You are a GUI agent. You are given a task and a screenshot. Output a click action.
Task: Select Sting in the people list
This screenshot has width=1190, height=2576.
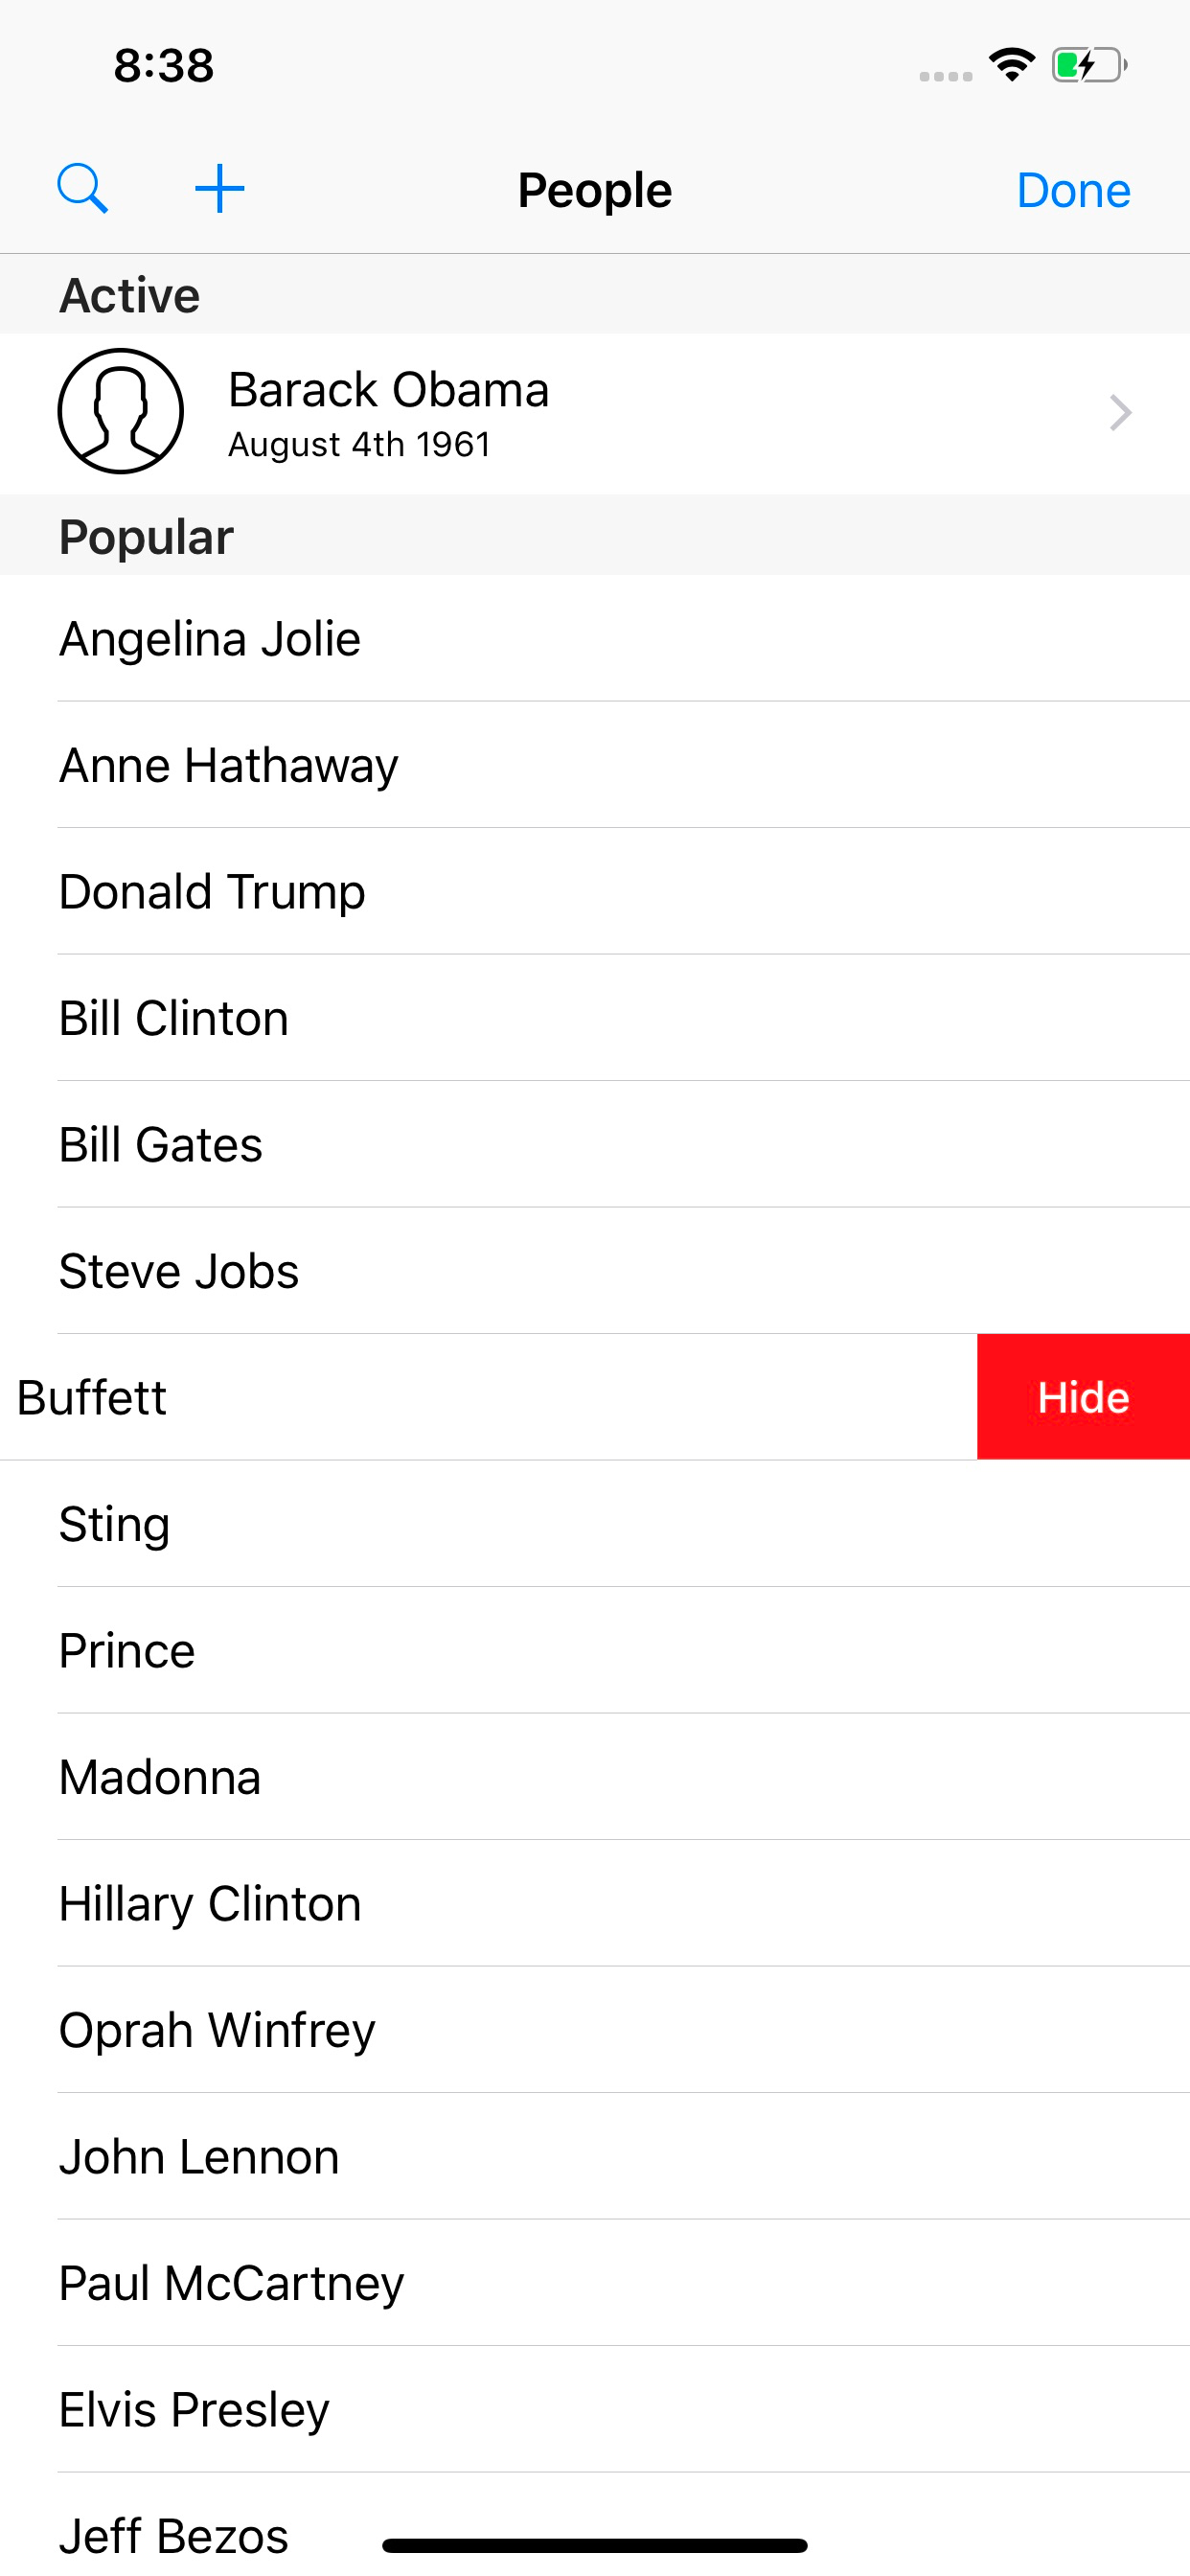tap(114, 1525)
